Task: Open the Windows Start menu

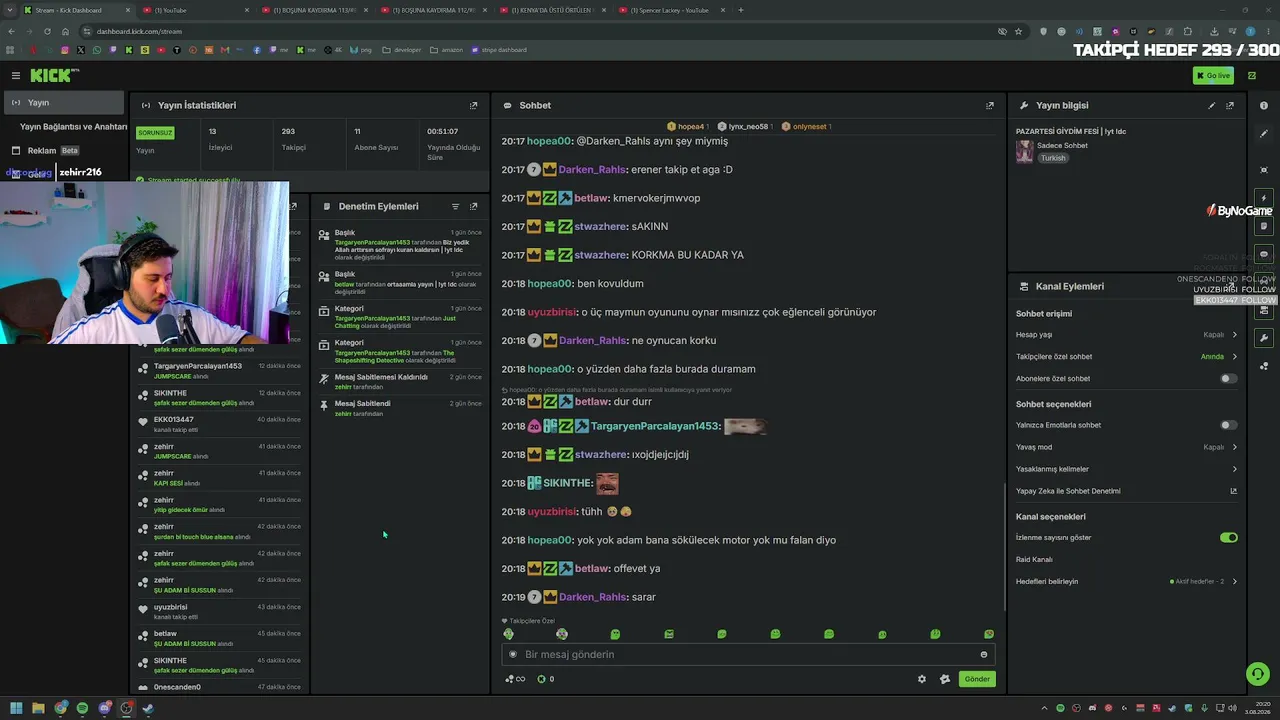Action: tap(15, 708)
